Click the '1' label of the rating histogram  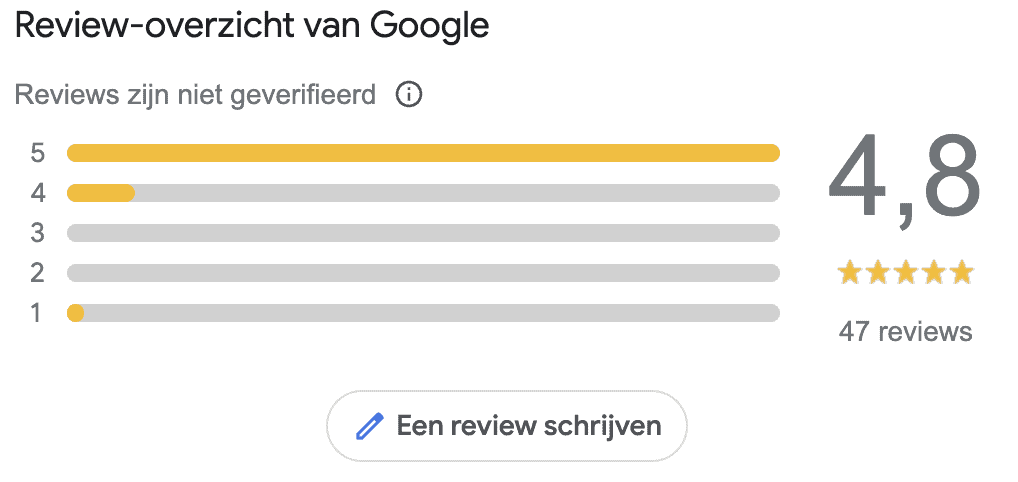(38, 313)
